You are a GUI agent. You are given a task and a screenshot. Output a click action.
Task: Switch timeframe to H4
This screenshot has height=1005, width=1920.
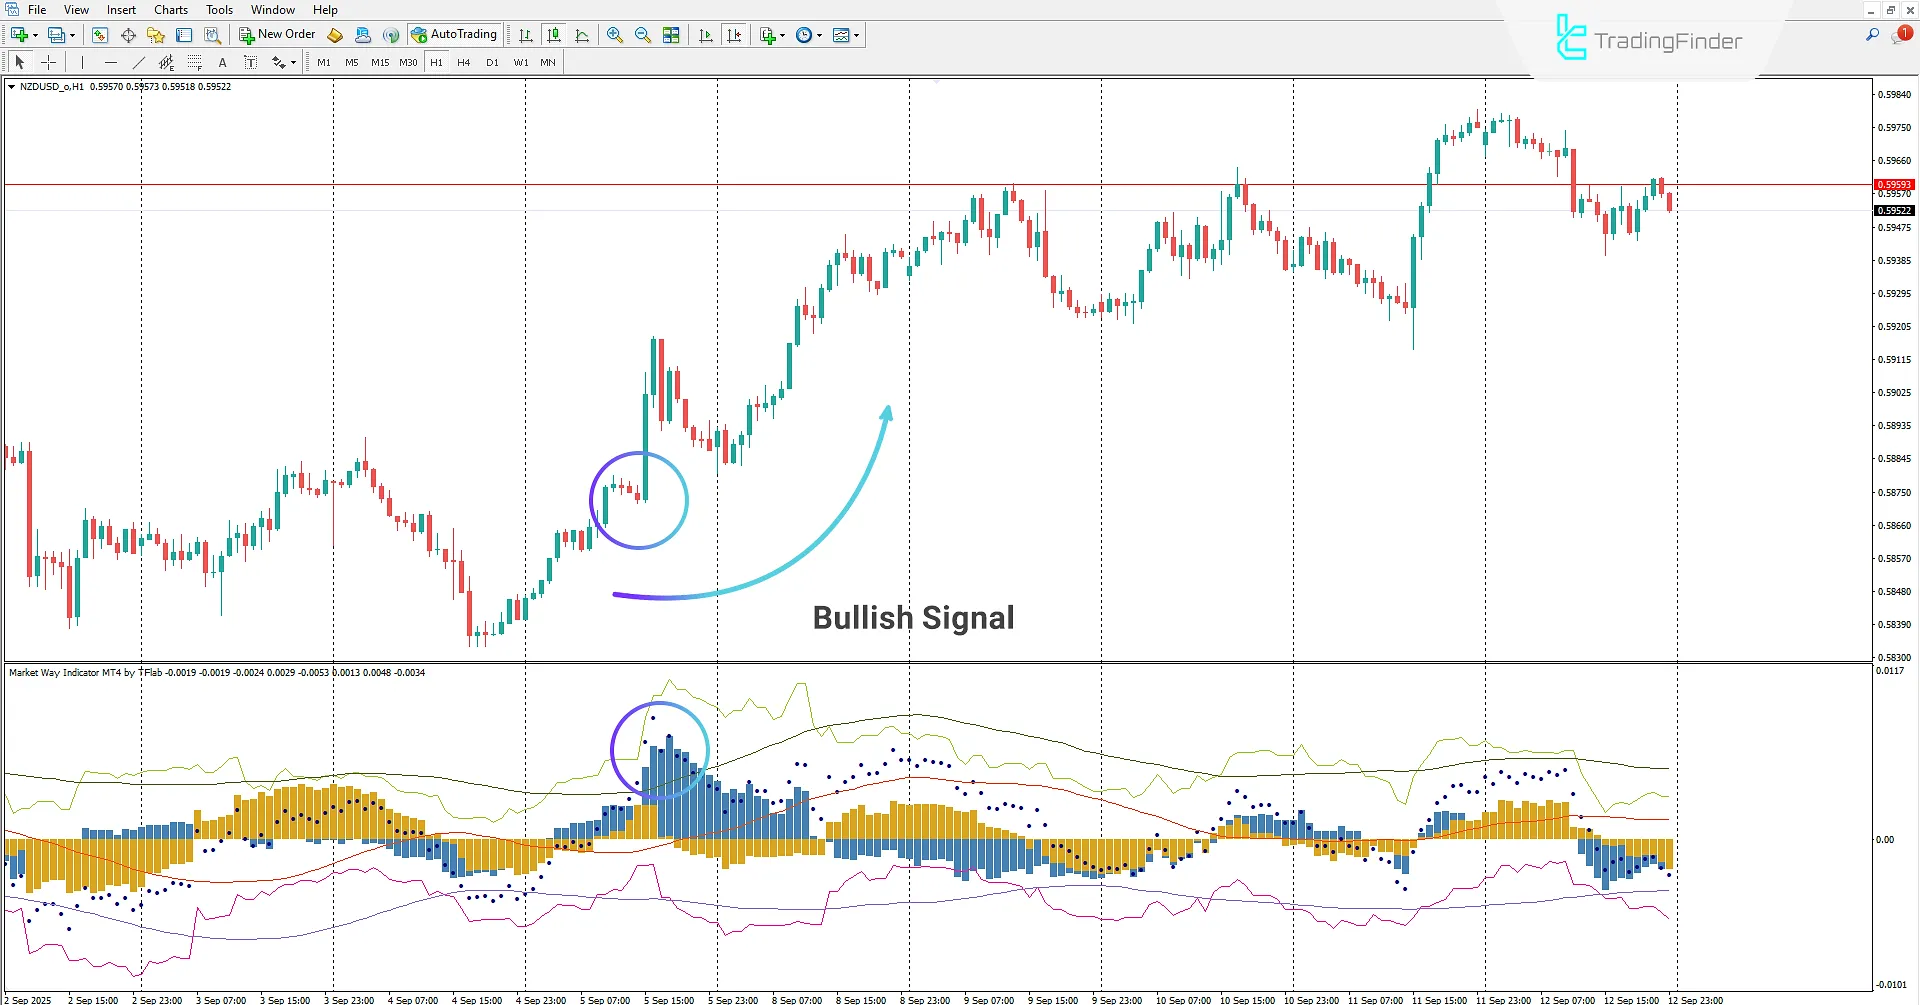tap(463, 62)
